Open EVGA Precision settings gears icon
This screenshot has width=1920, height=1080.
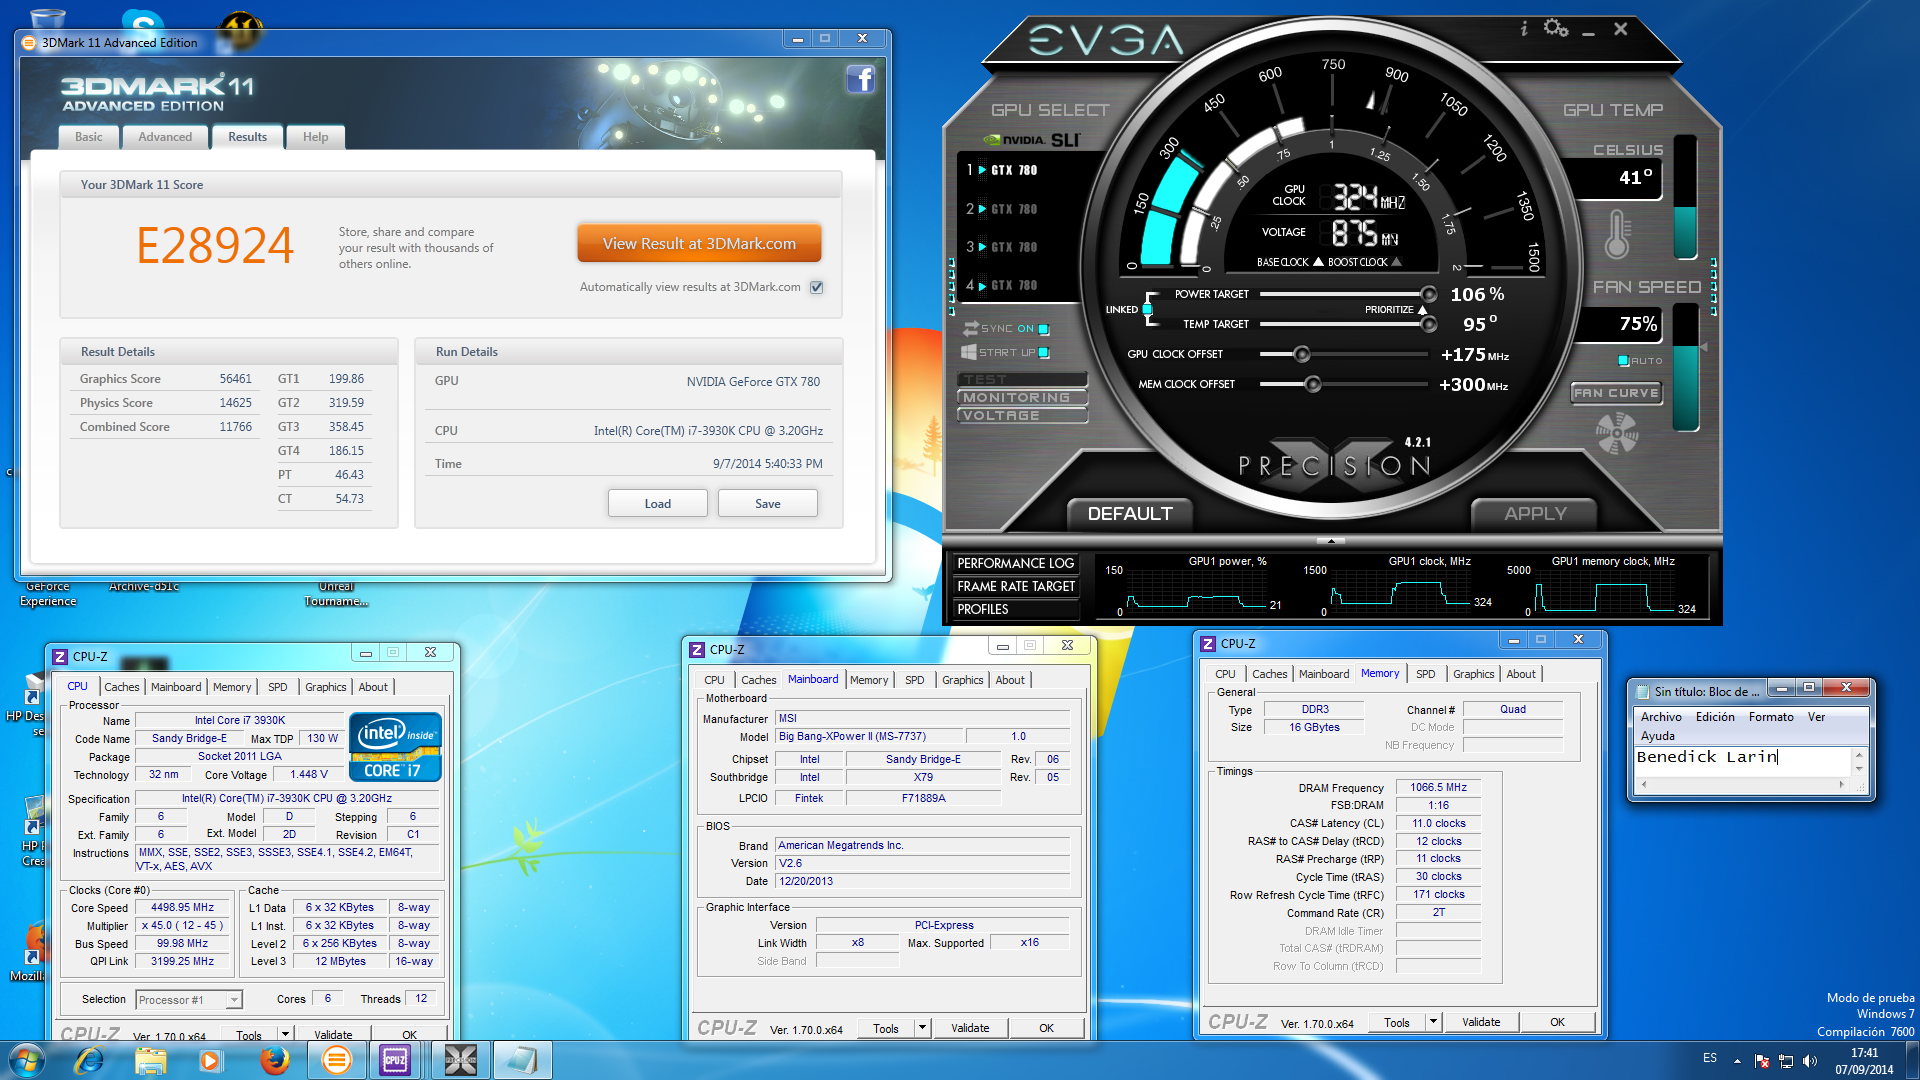[1556, 28]
